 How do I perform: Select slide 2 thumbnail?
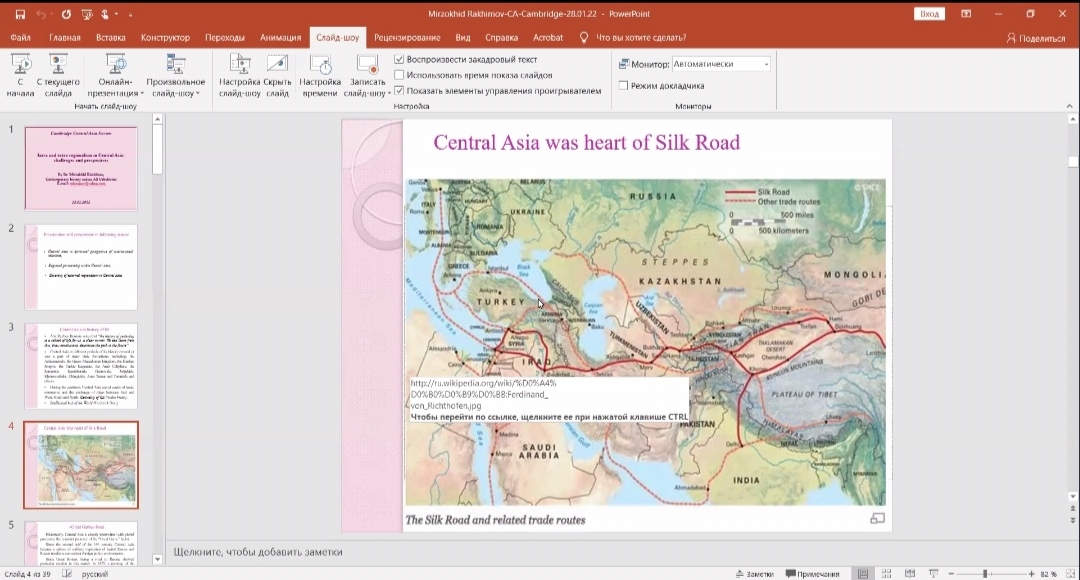(x=81, y=267)
